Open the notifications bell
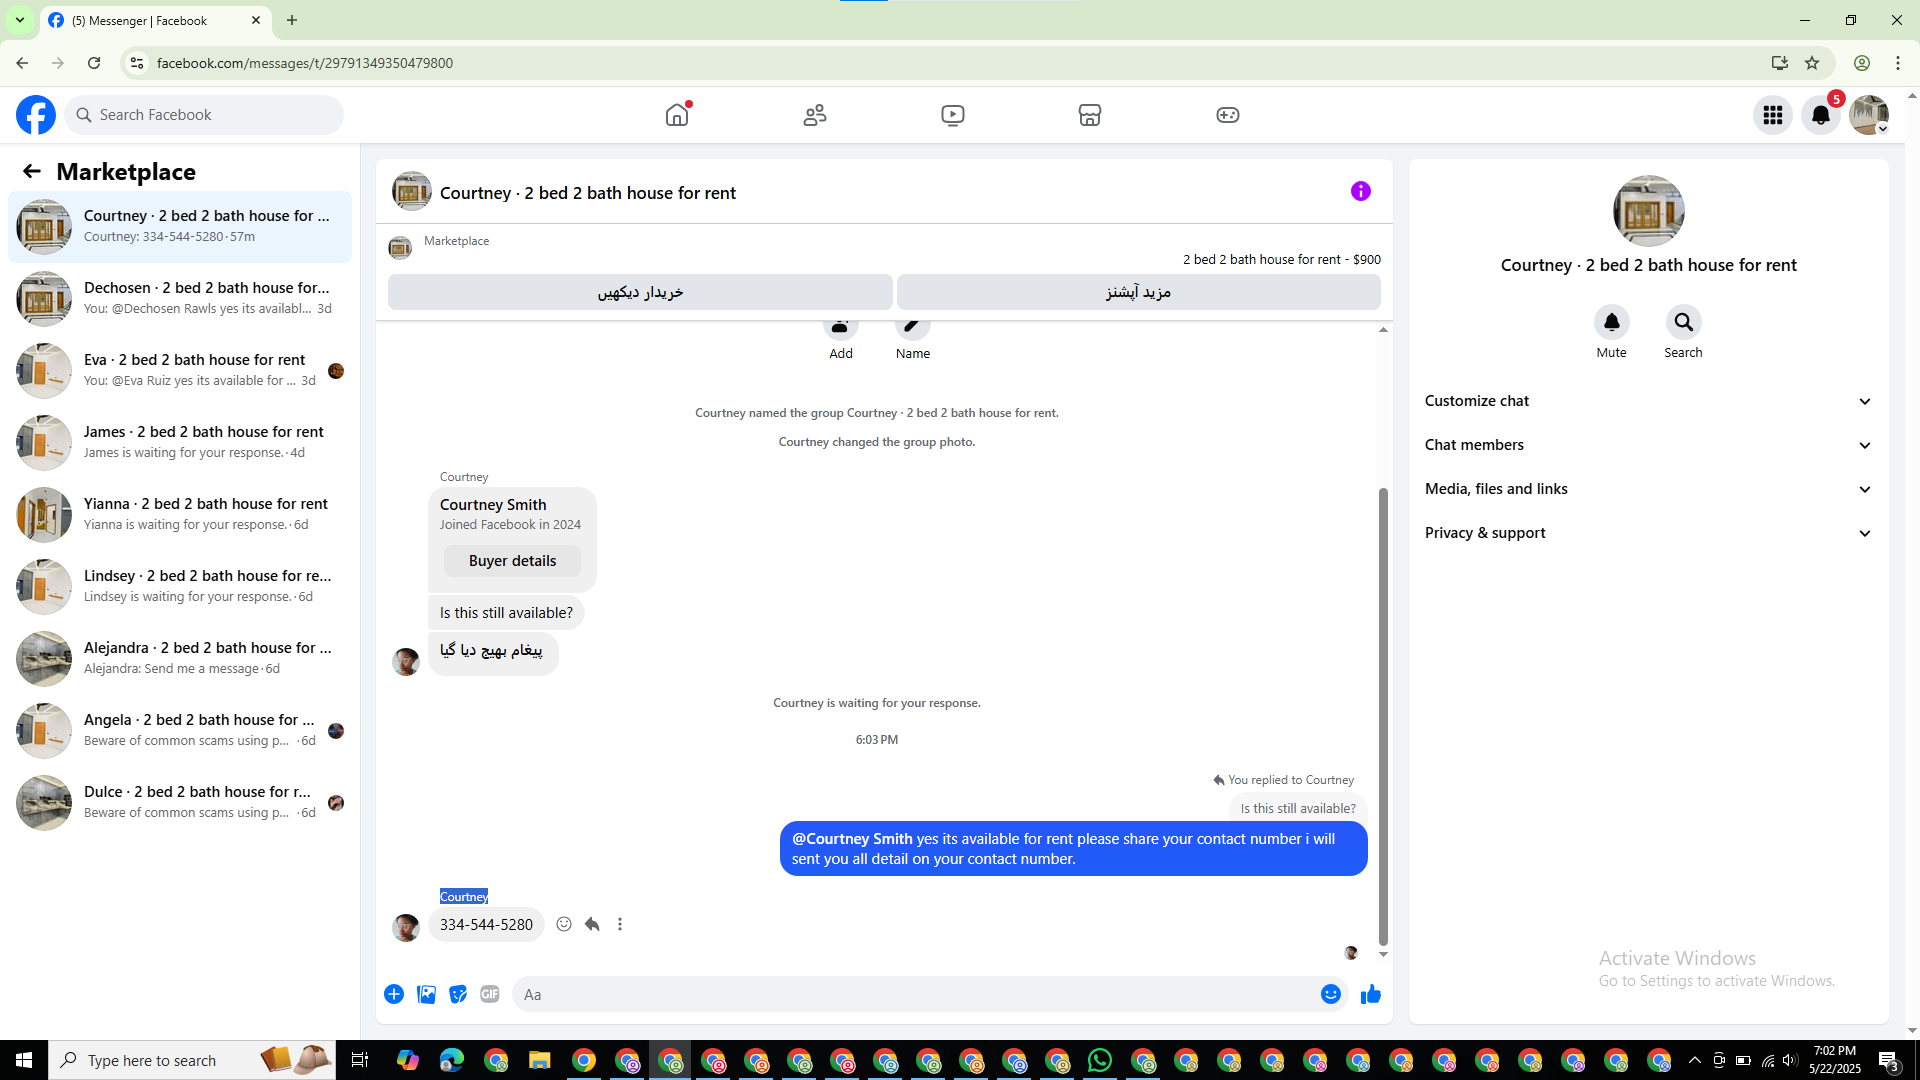Viewport: 1920px width, 1080px height. pyautogui.click(x=1821, y=115)
